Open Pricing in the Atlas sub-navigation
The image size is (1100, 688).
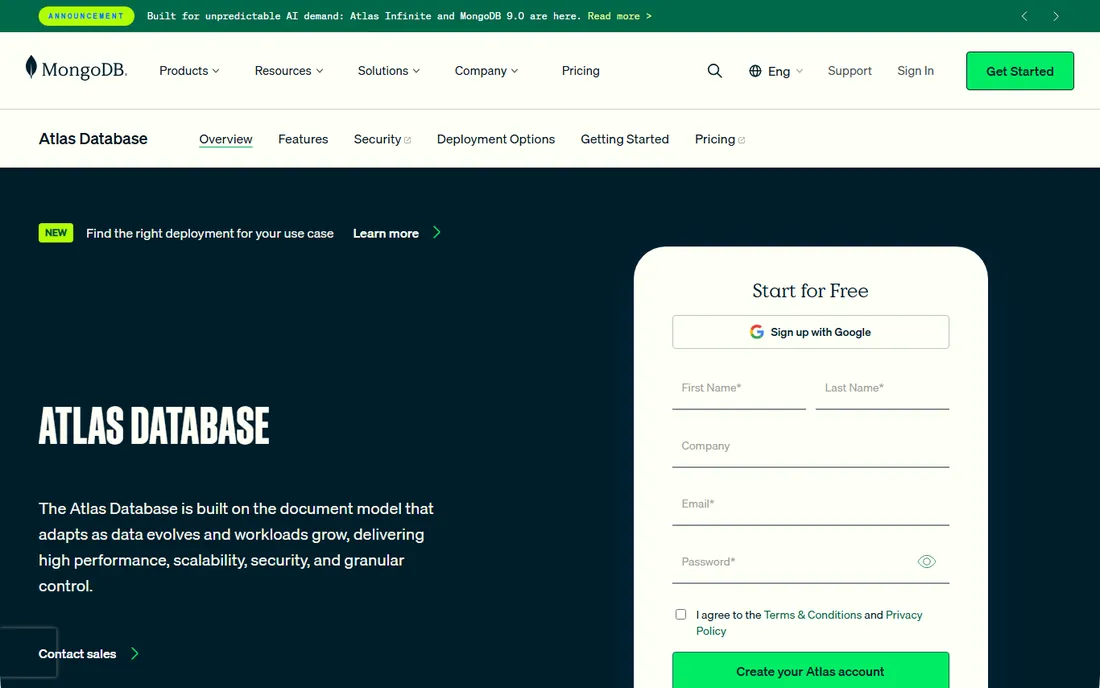tap(719, 139)
